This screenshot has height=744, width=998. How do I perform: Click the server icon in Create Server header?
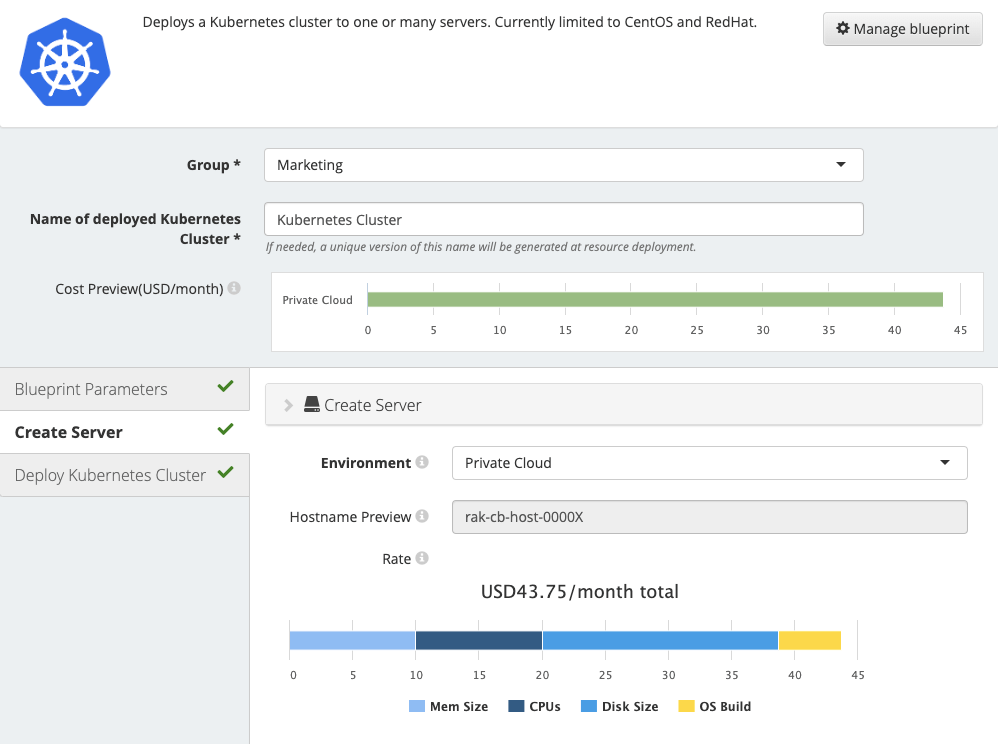pyautogui.click(x=313, y=404)
